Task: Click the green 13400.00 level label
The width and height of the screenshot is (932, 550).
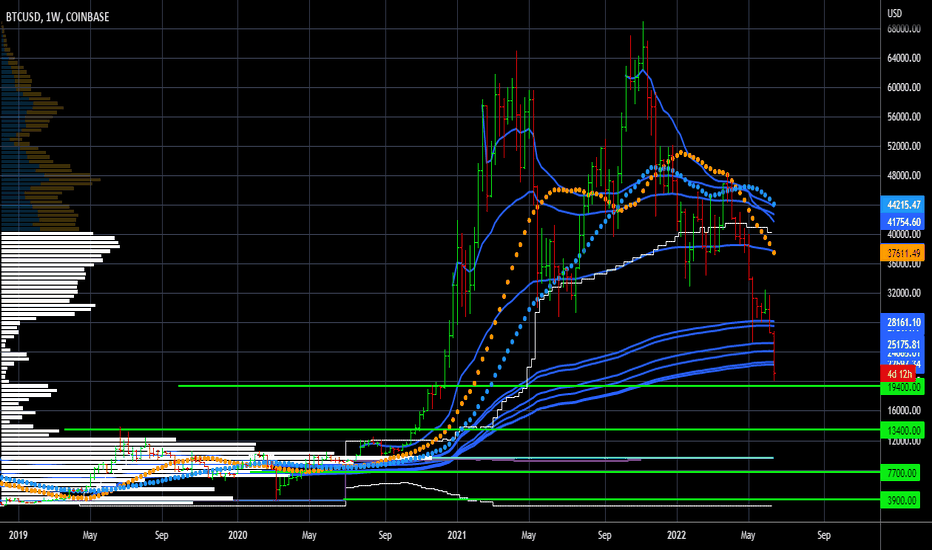Action: [x=903, y=430]
